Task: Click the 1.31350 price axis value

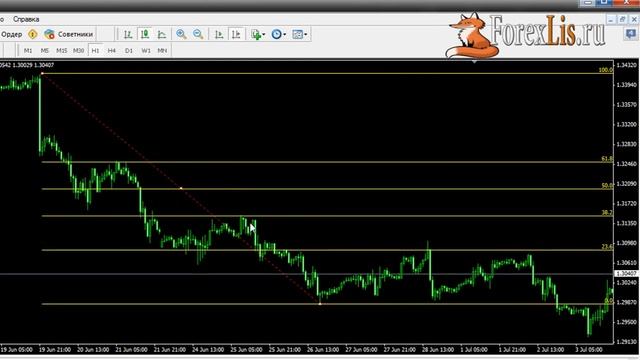Action: [627, 223]
